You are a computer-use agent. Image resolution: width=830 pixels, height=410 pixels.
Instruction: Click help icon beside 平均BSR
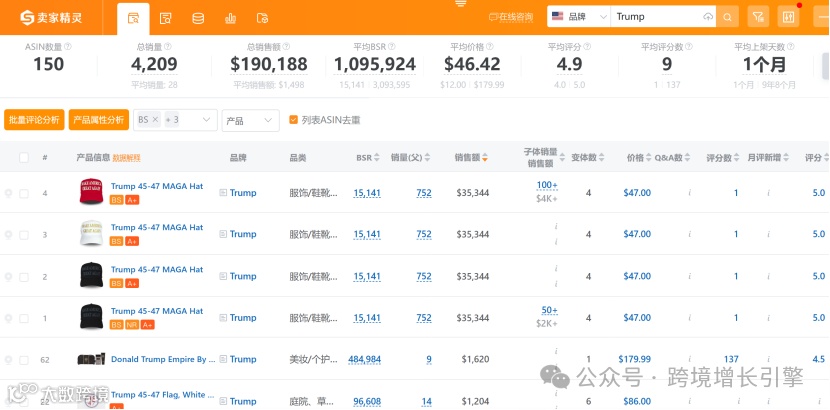[x=392, y=47]
